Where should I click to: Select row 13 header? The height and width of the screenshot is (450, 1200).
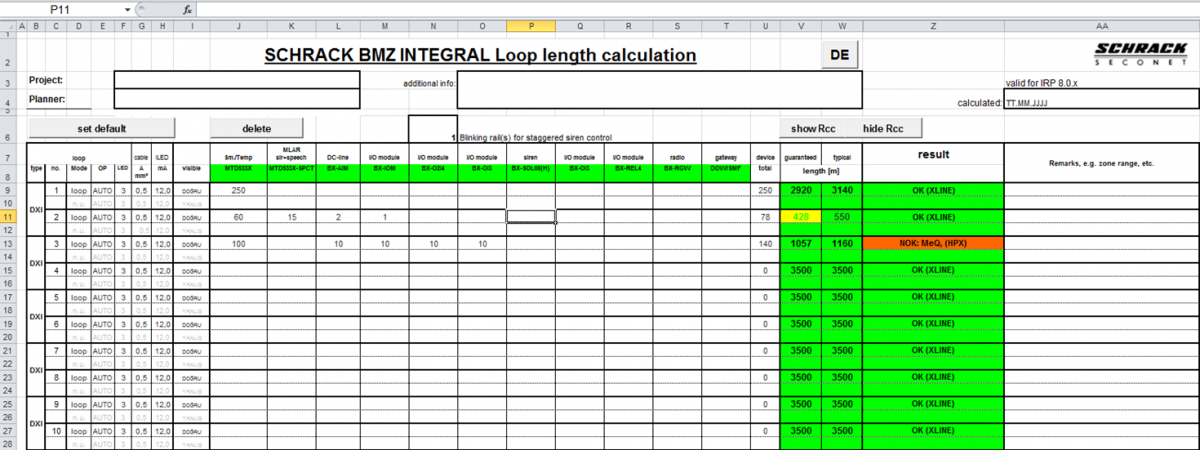tap(8, 243)
